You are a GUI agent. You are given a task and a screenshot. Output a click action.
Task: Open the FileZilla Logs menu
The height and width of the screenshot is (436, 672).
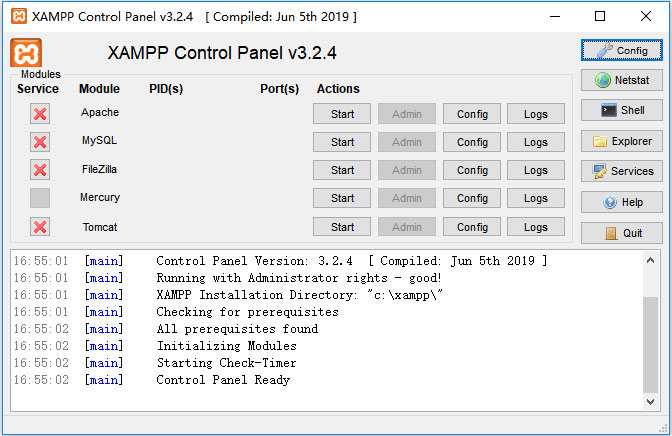[x=536, y=170]
